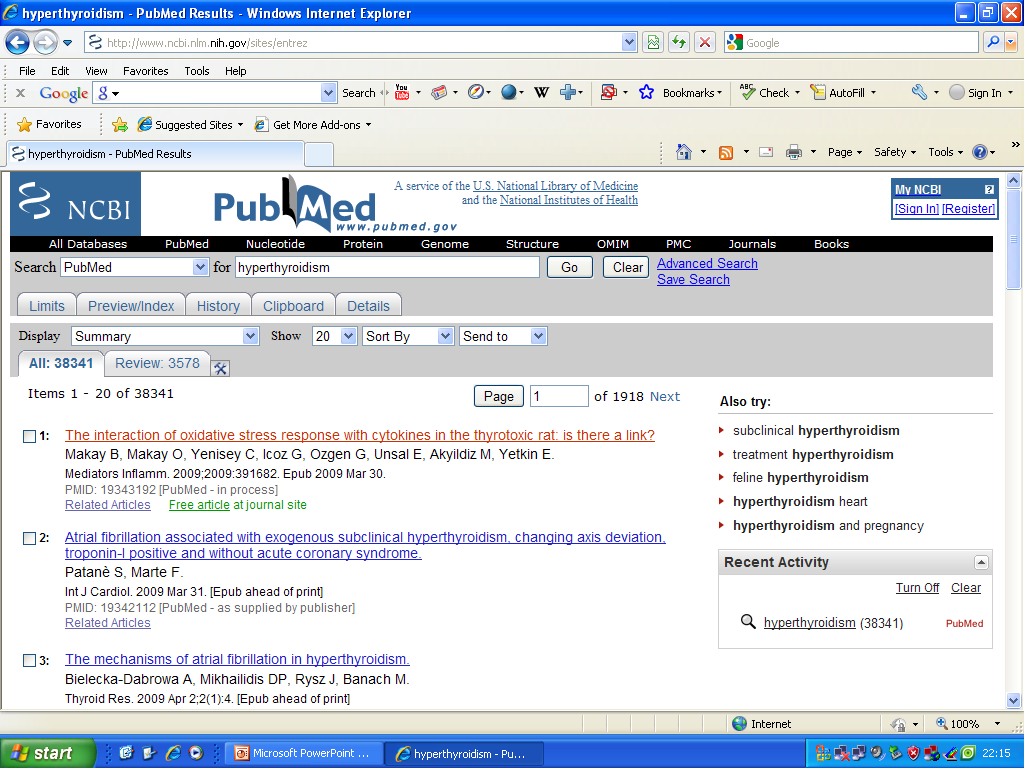Click the Go search button
The width and height of the screenshot is (1024, 768).
click(569, 267)
